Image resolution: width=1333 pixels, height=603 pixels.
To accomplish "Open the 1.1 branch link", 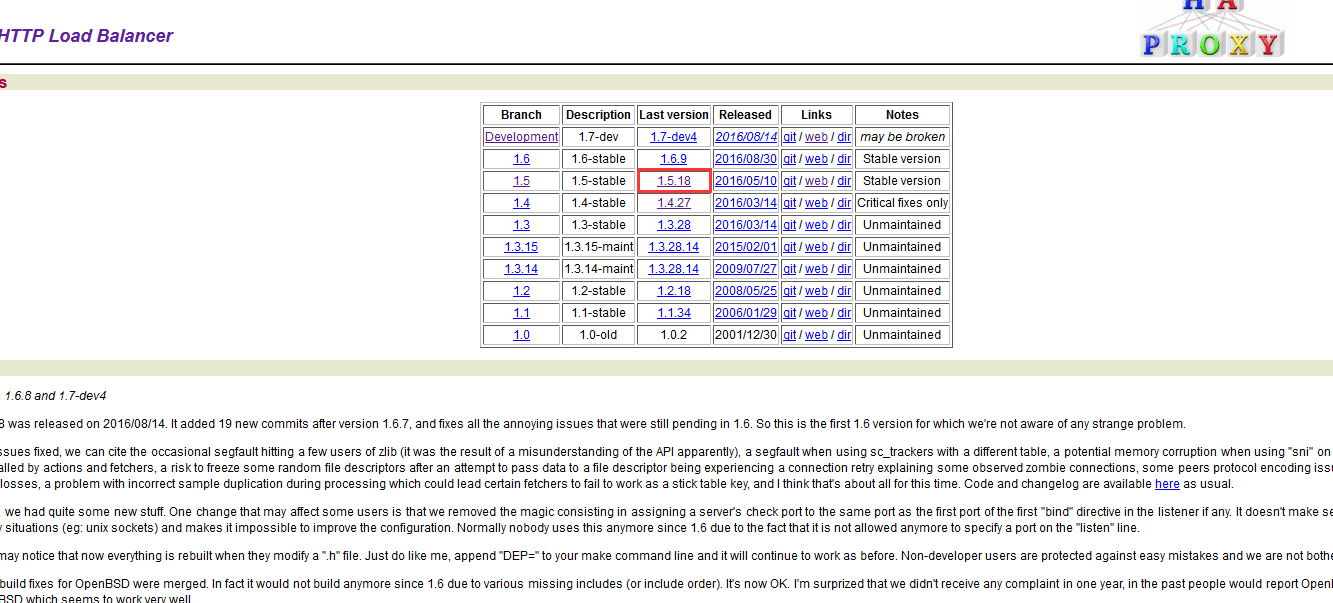I will 521,313.
